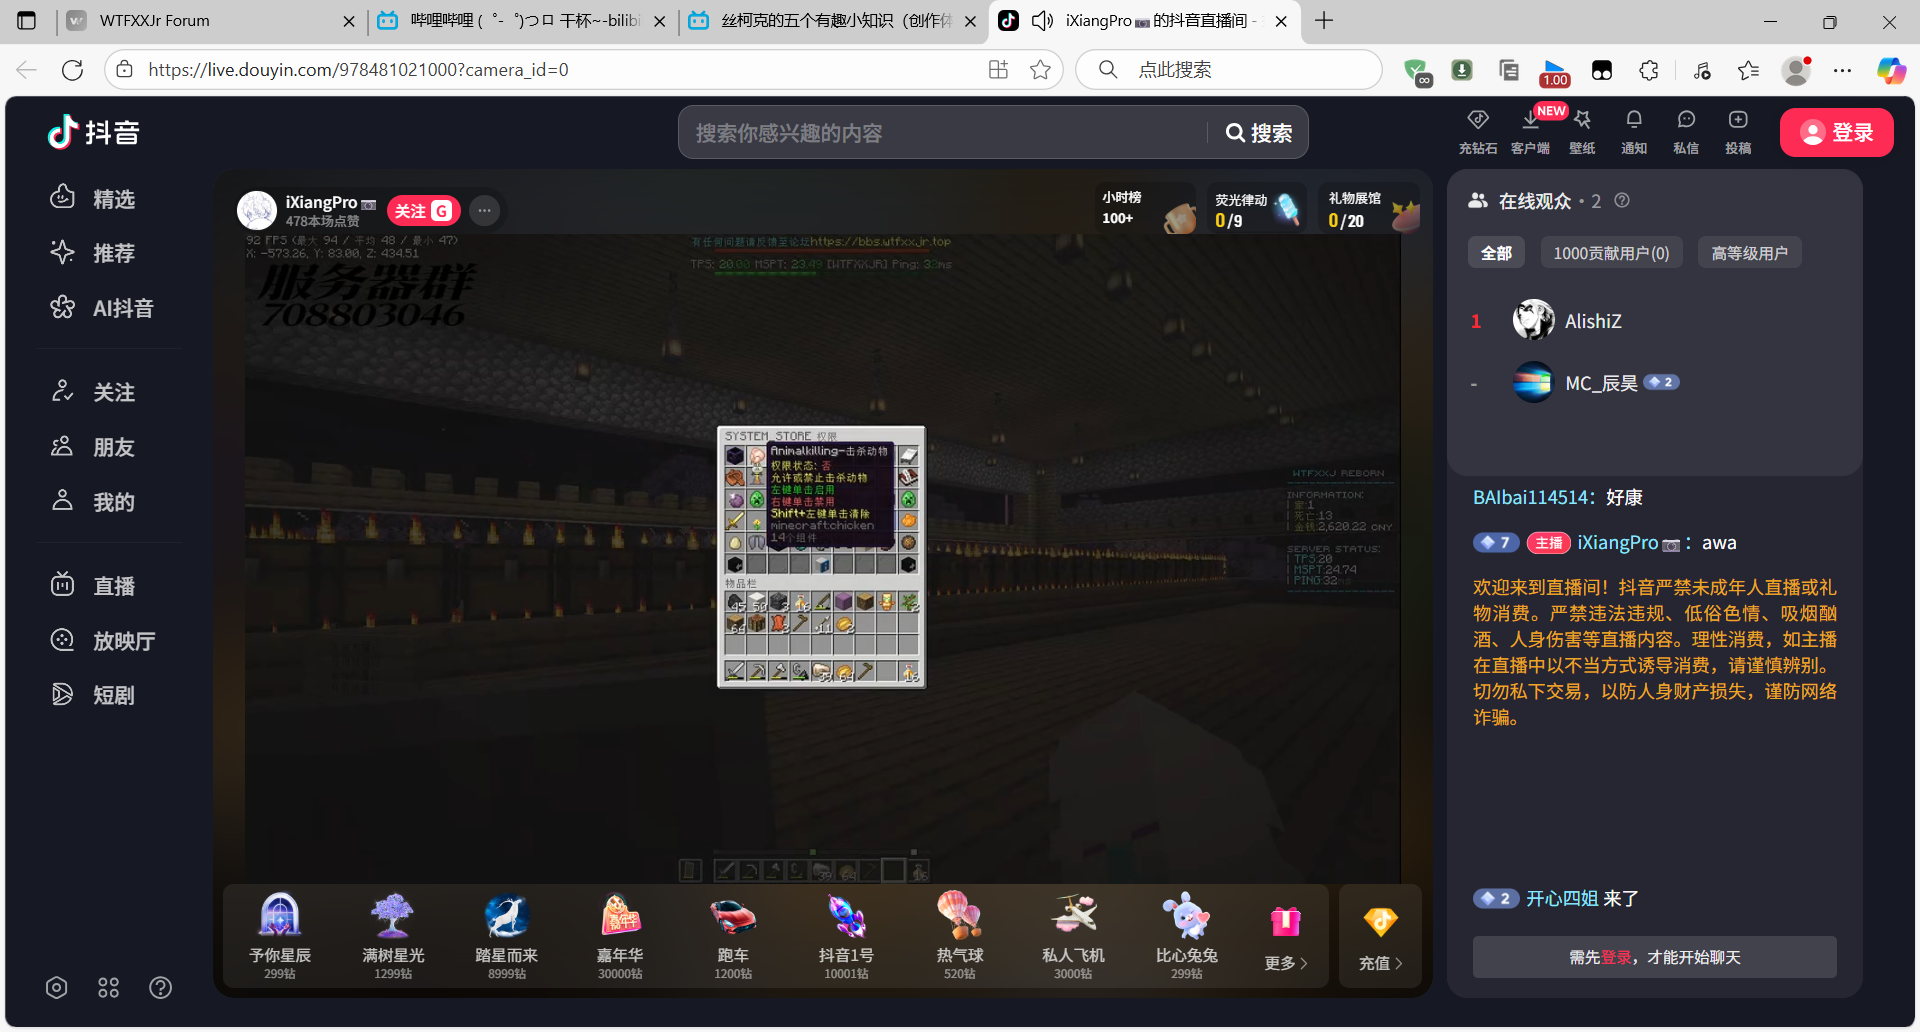Switch to 高等级用户 tab

pos(1748,253)
